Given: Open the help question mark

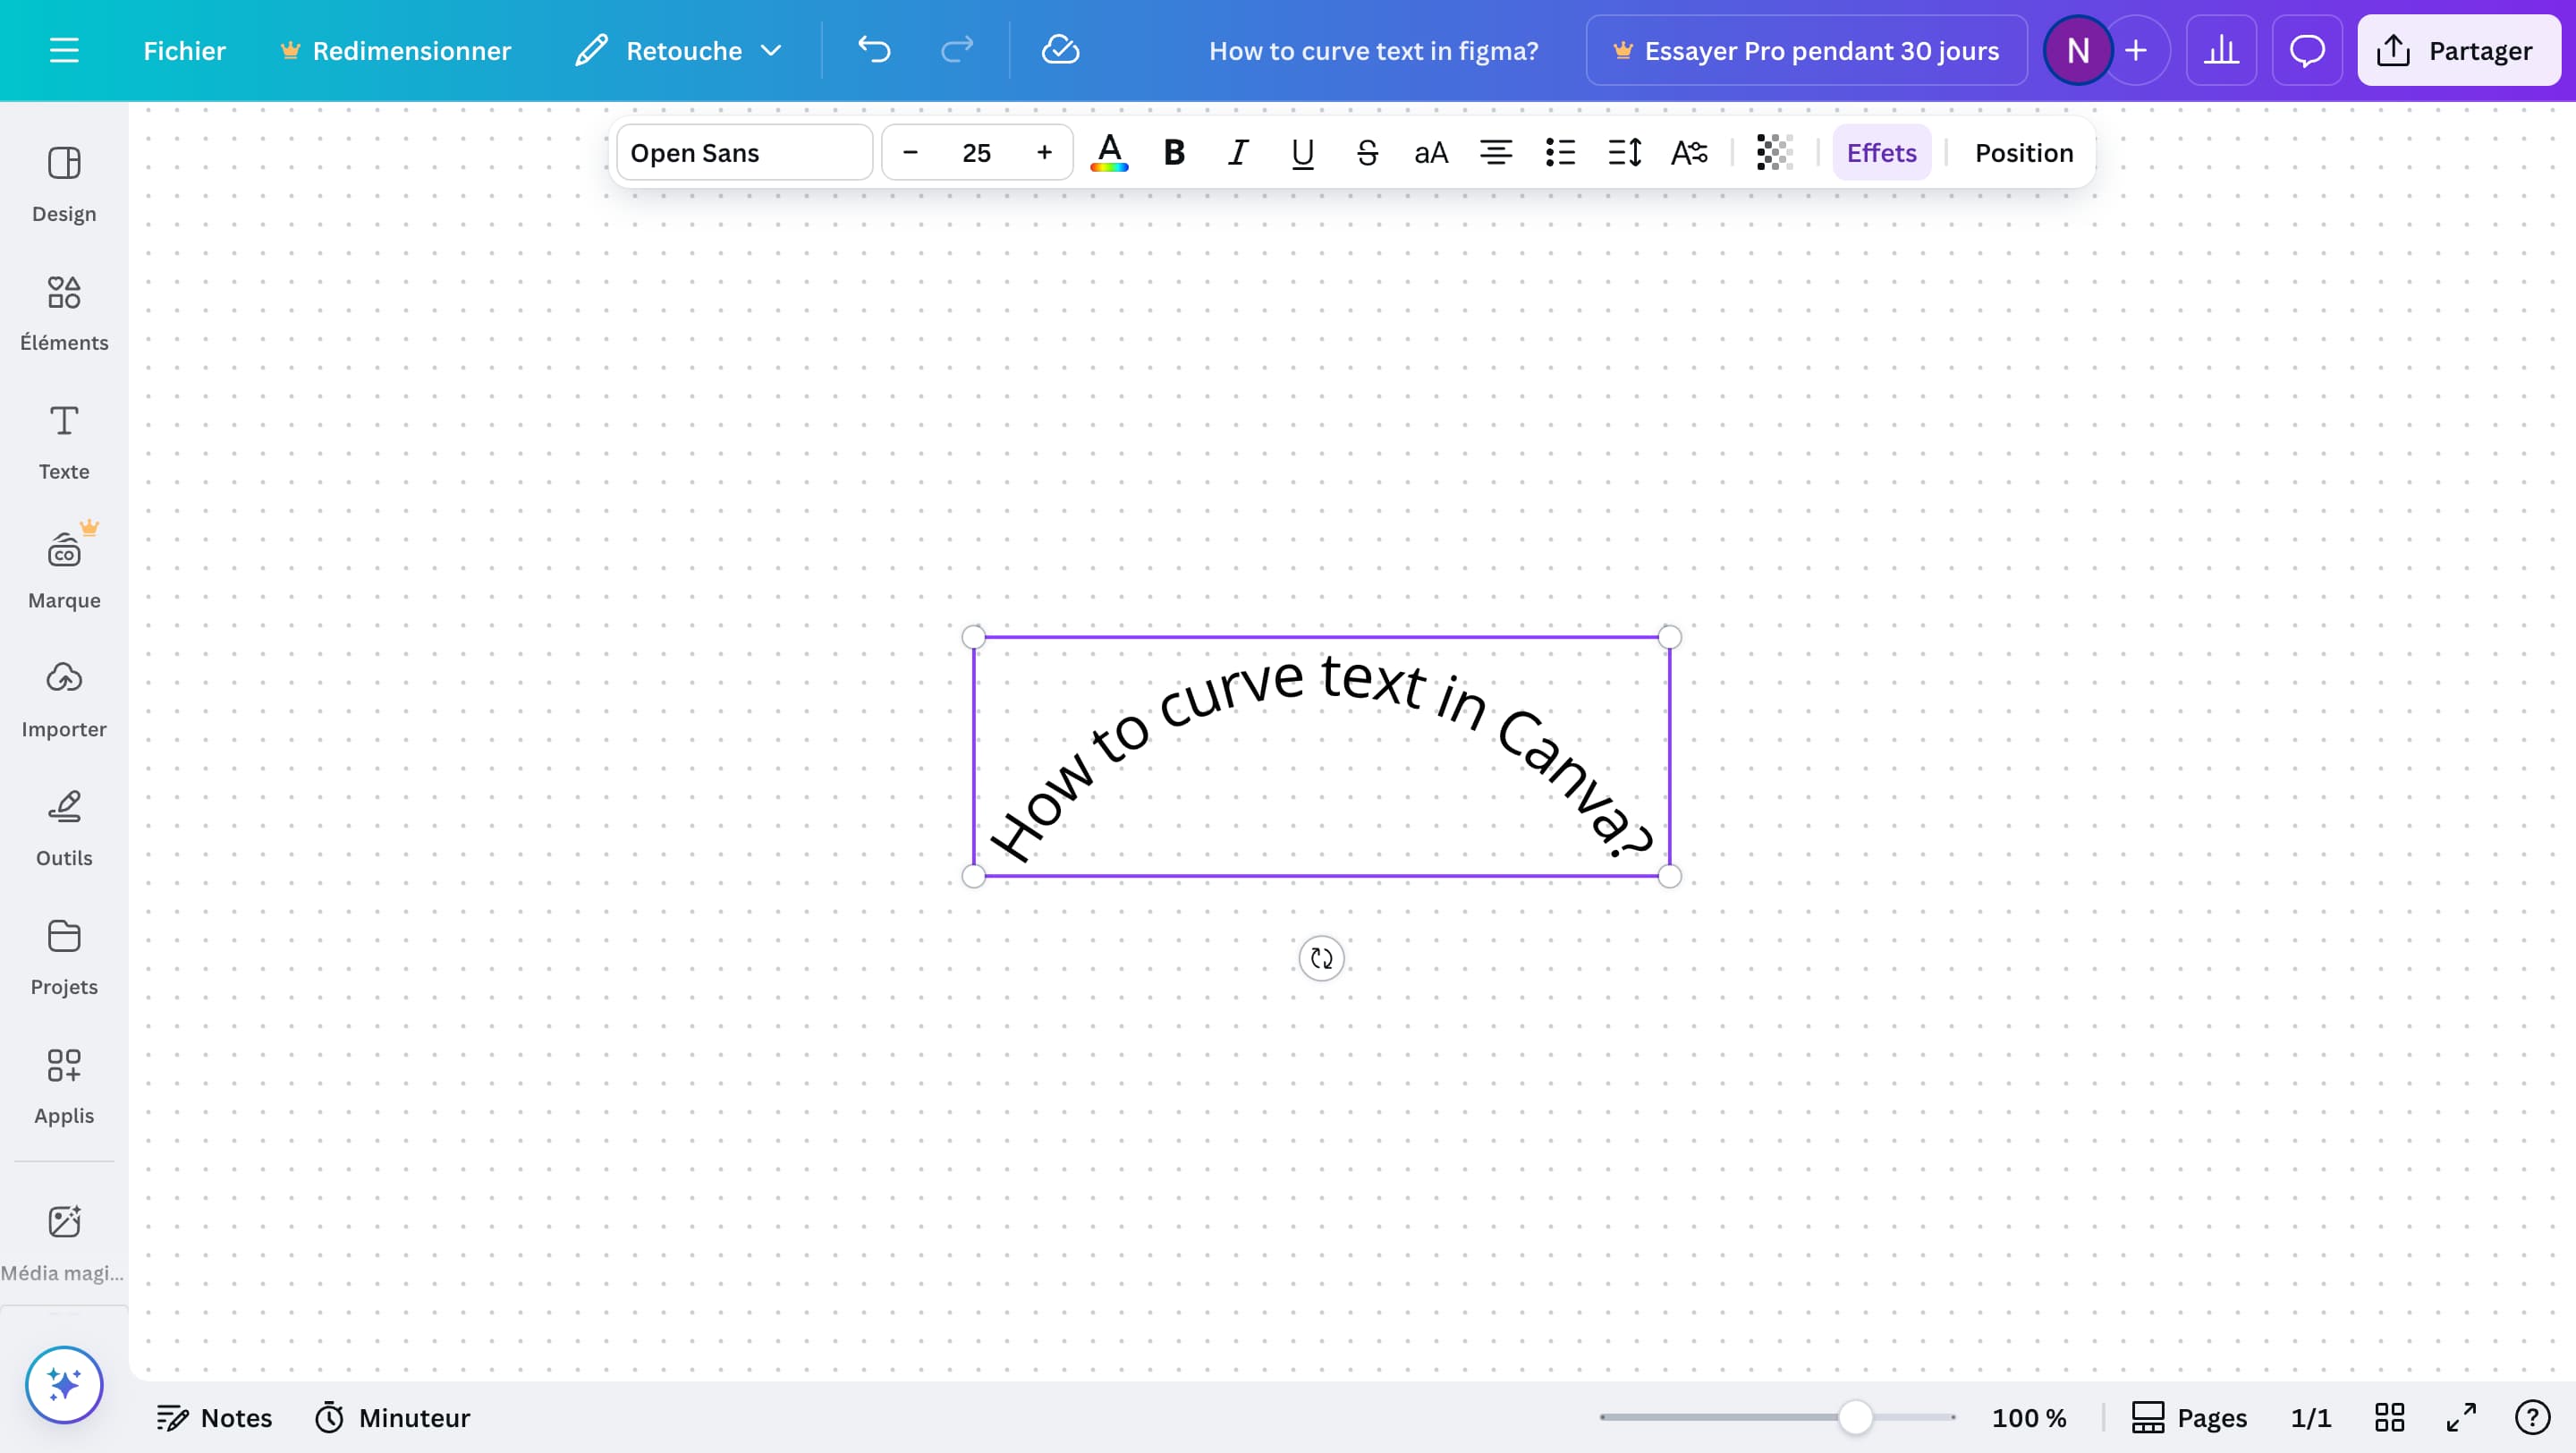Looking at the screenshot, I should coord(2532,1418).
